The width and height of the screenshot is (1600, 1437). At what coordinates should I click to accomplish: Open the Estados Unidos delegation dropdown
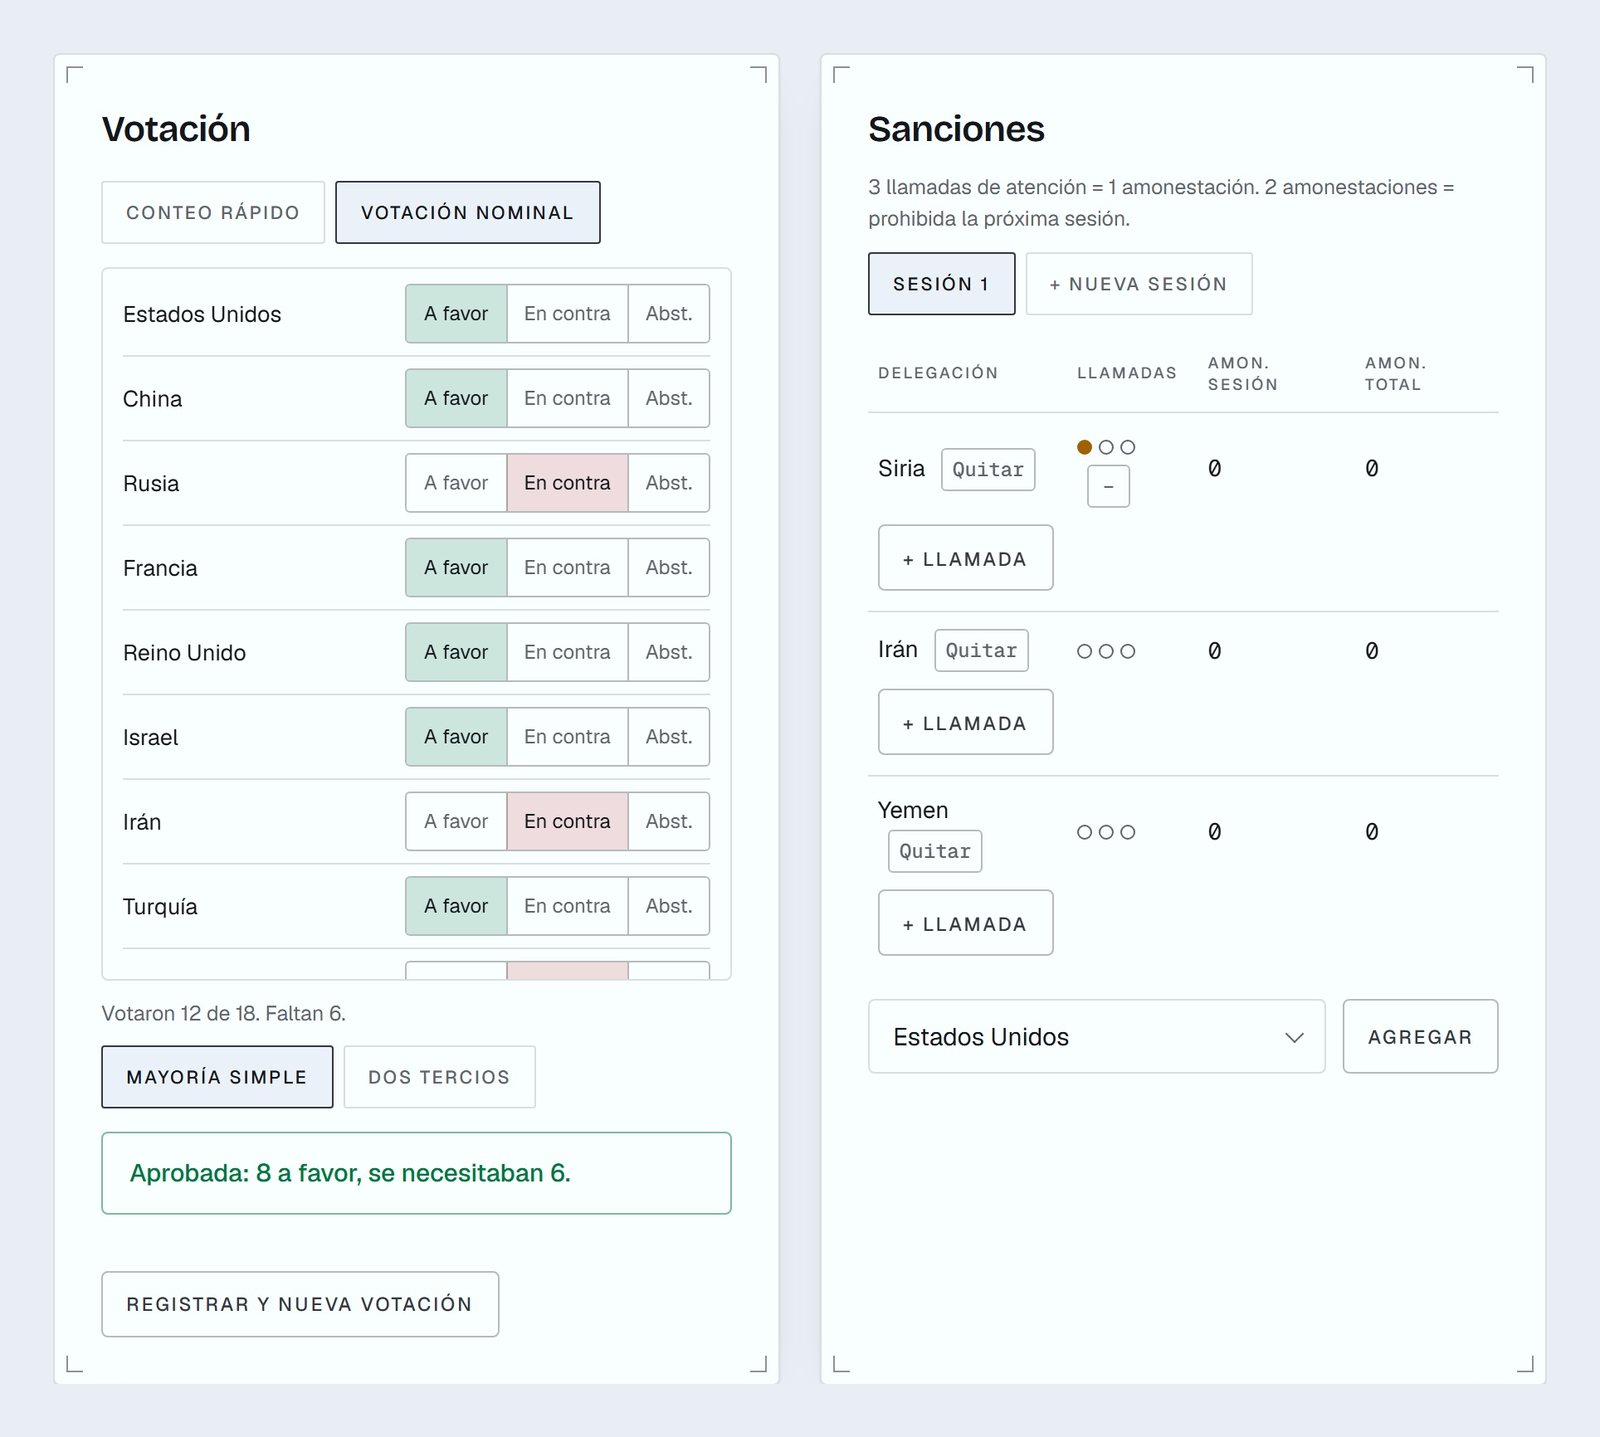tap(1096, 1037)
